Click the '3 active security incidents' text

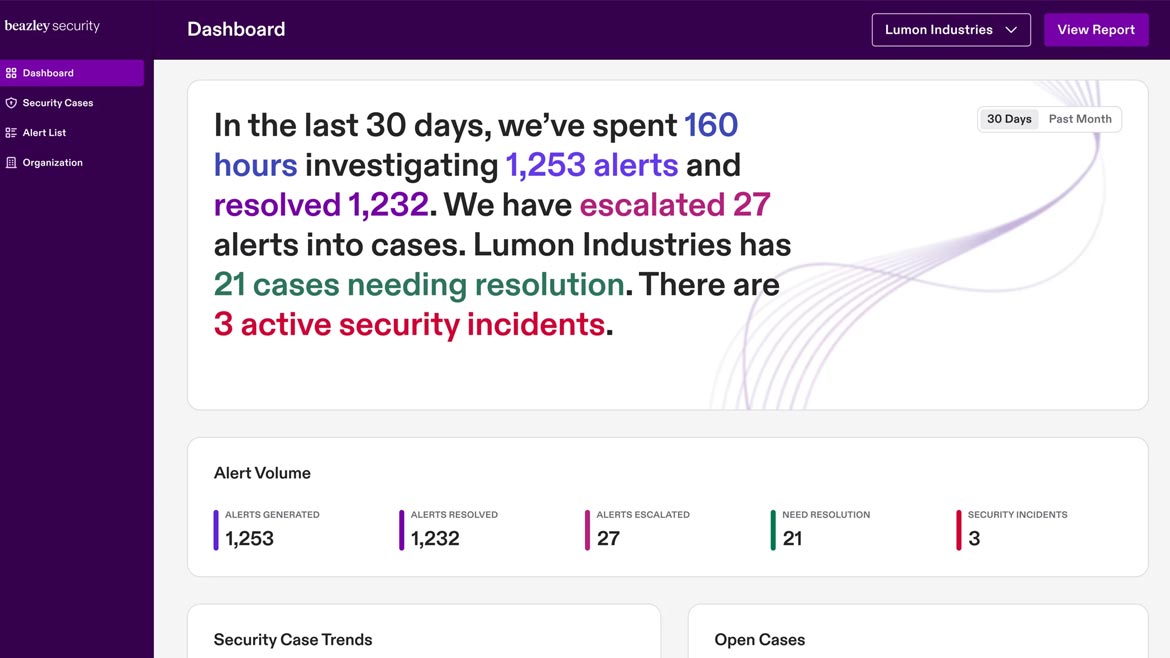click(x=409, y=325)
